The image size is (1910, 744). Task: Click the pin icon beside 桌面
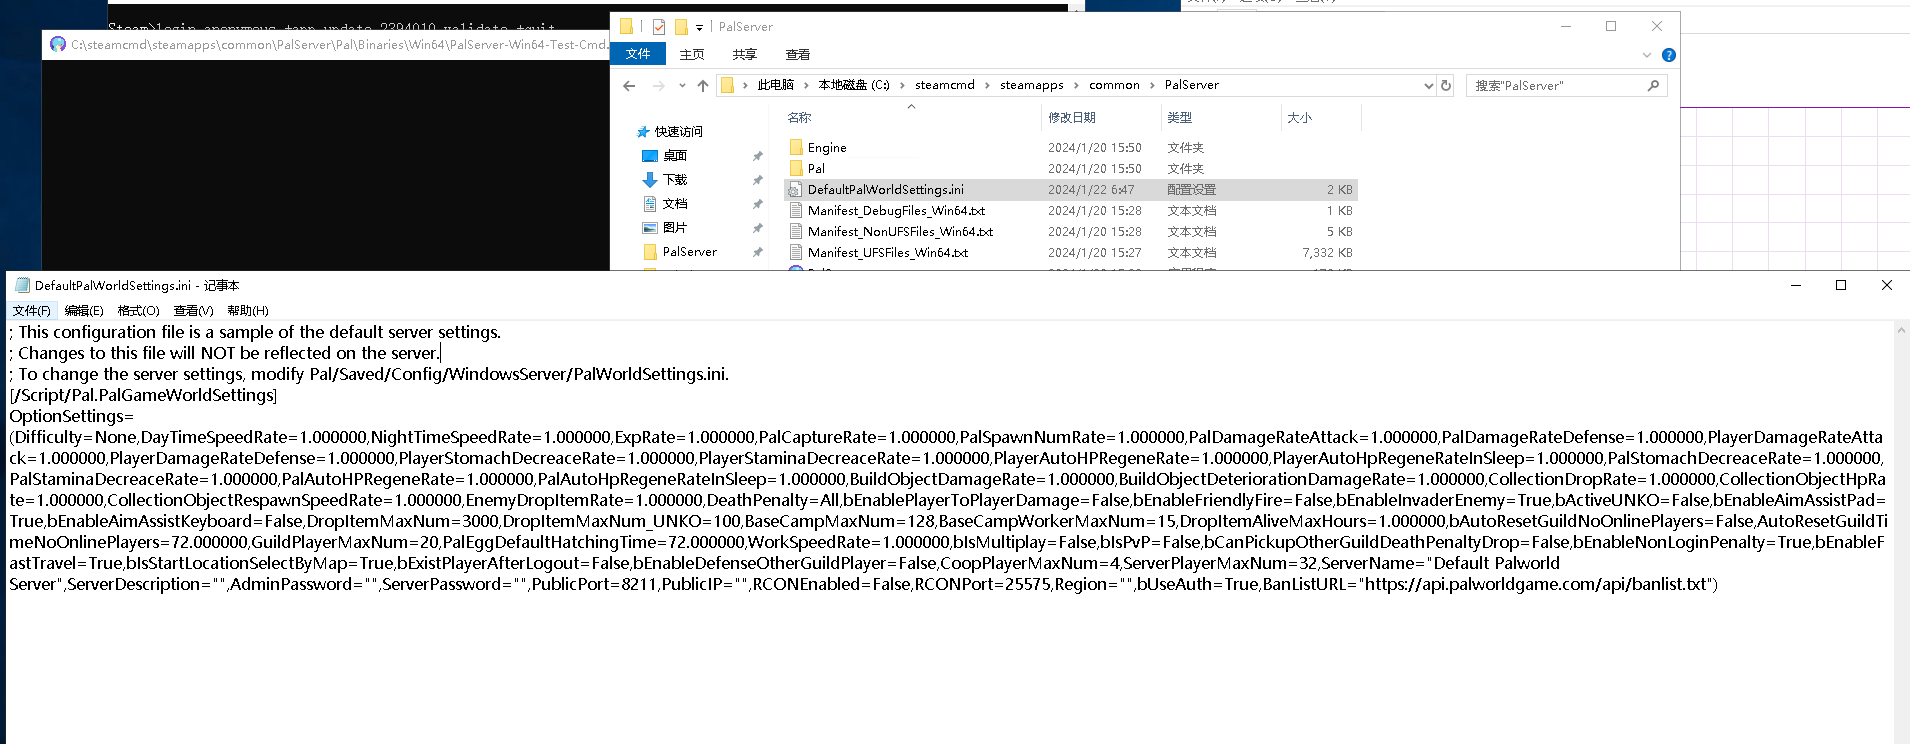[x=757, y=156]
